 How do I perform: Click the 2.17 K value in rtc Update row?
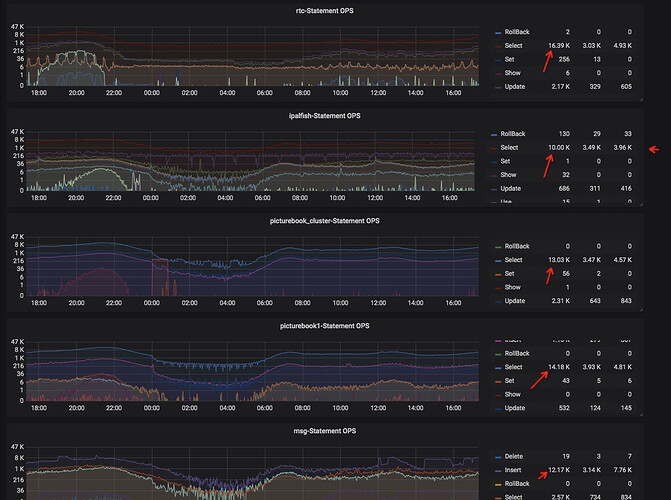click(x=561, y=86)
